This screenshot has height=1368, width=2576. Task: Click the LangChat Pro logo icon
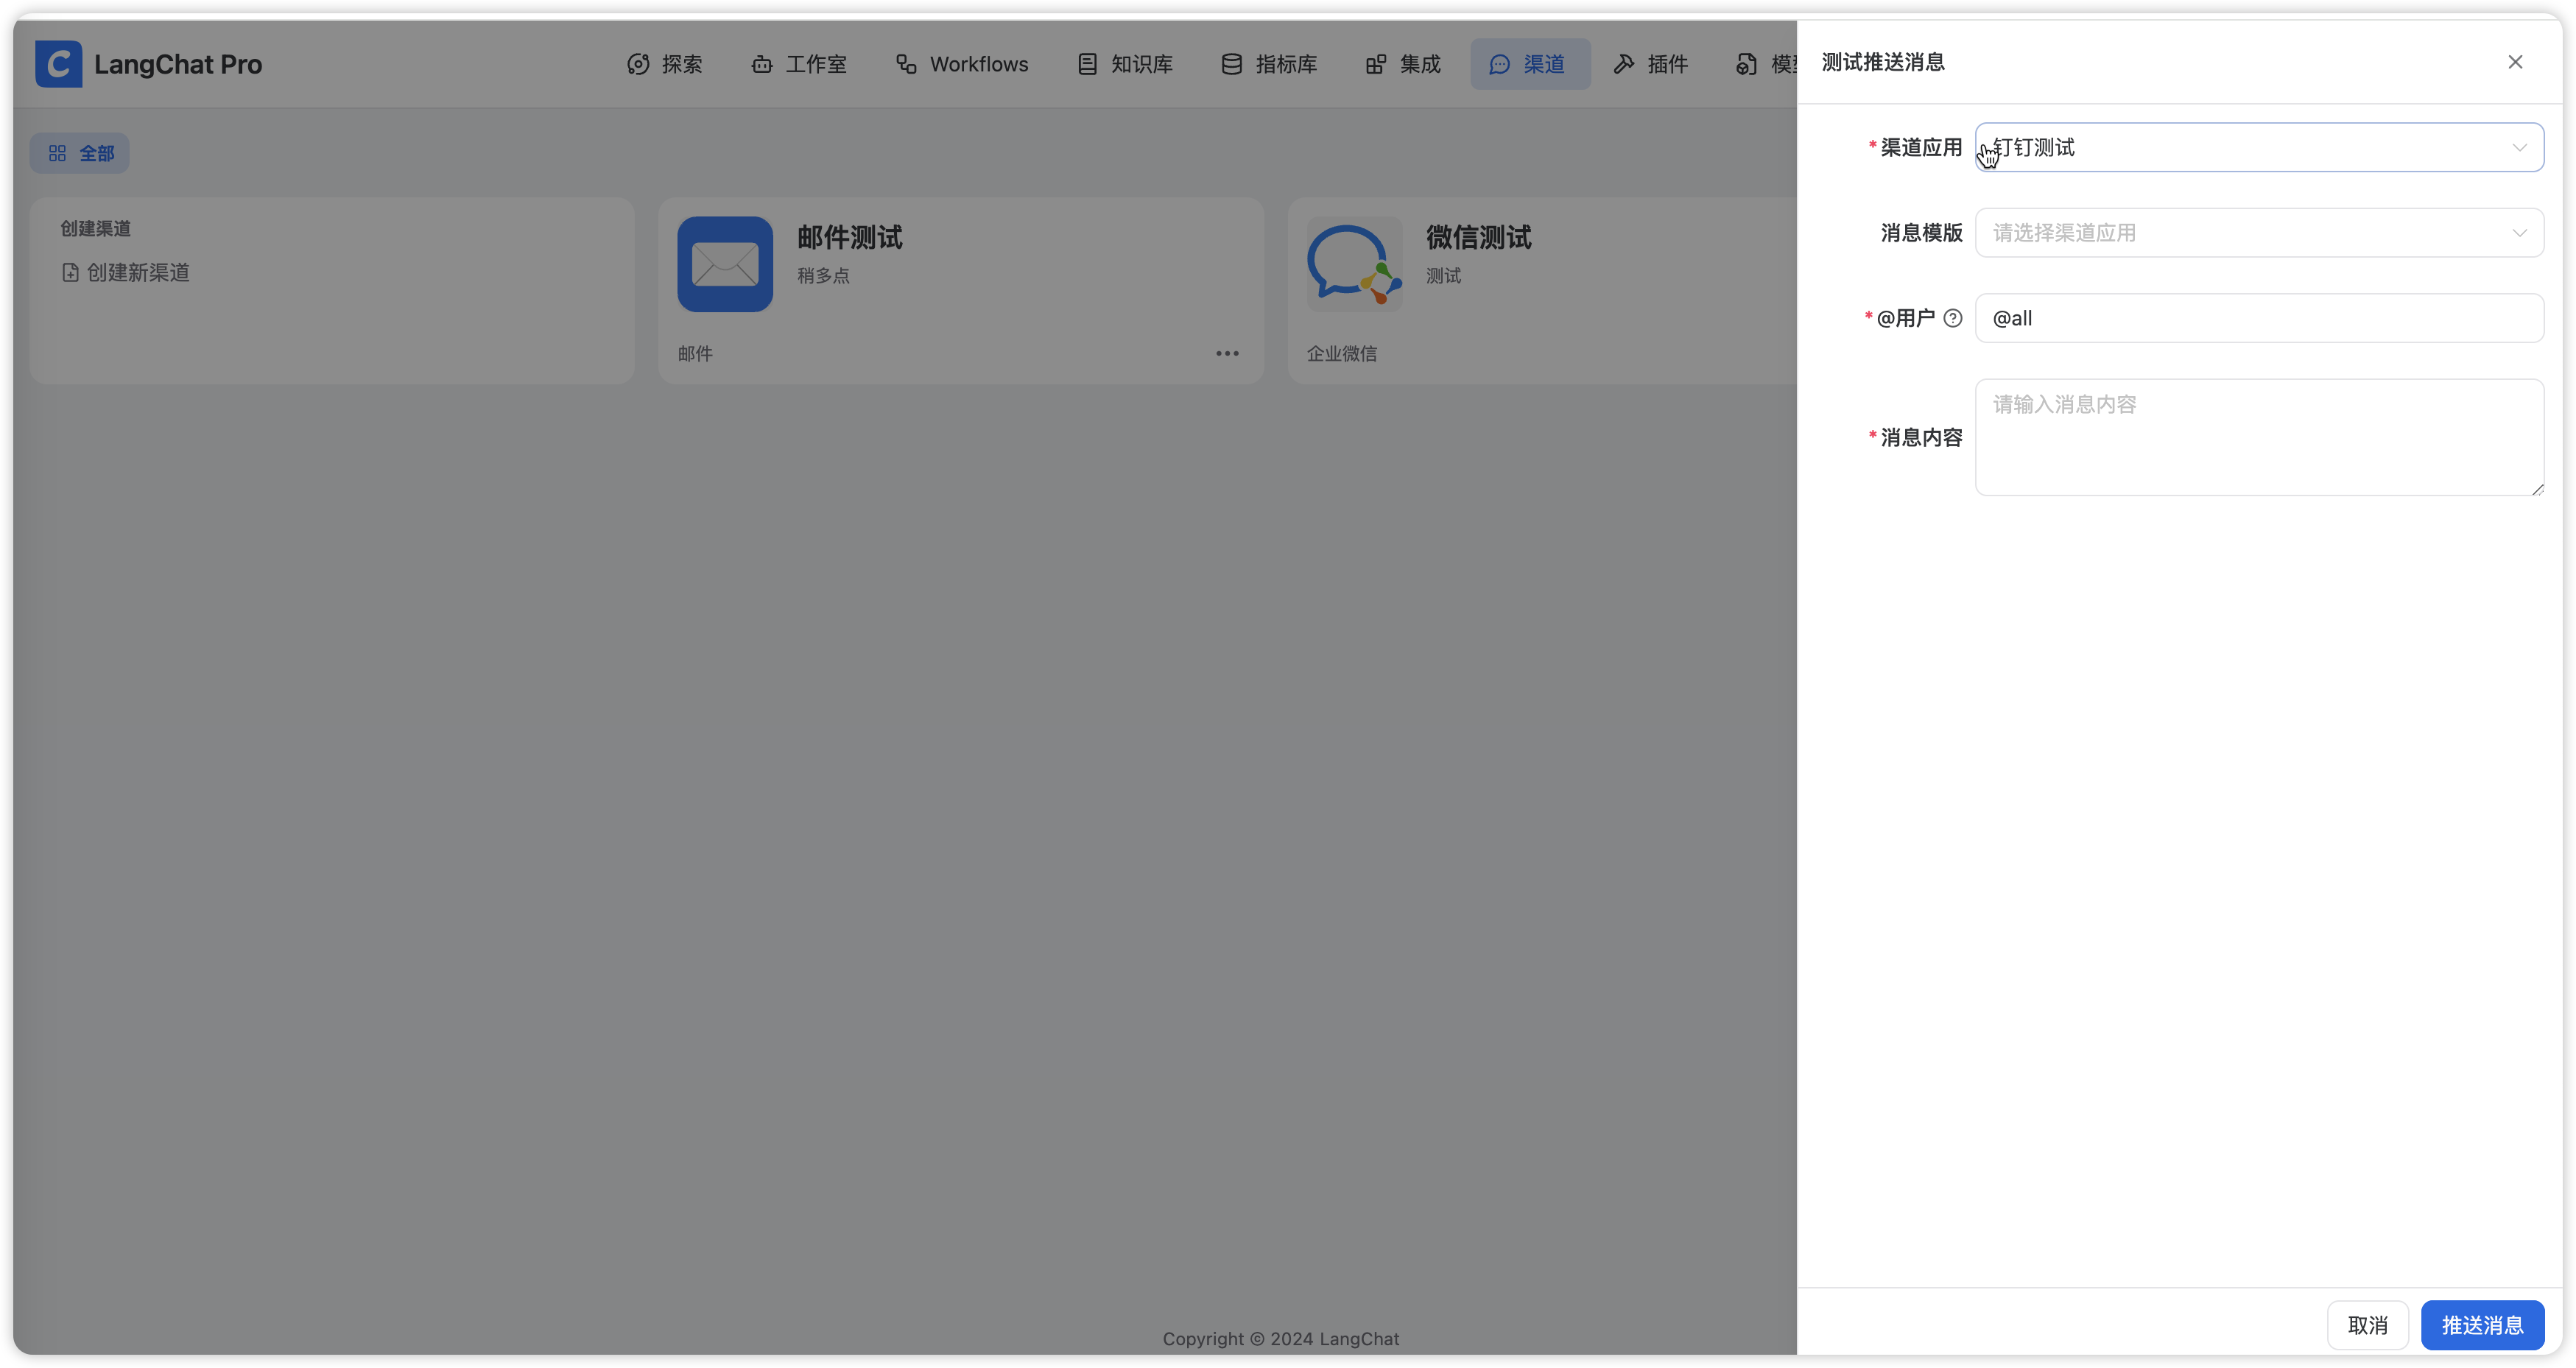58,64
